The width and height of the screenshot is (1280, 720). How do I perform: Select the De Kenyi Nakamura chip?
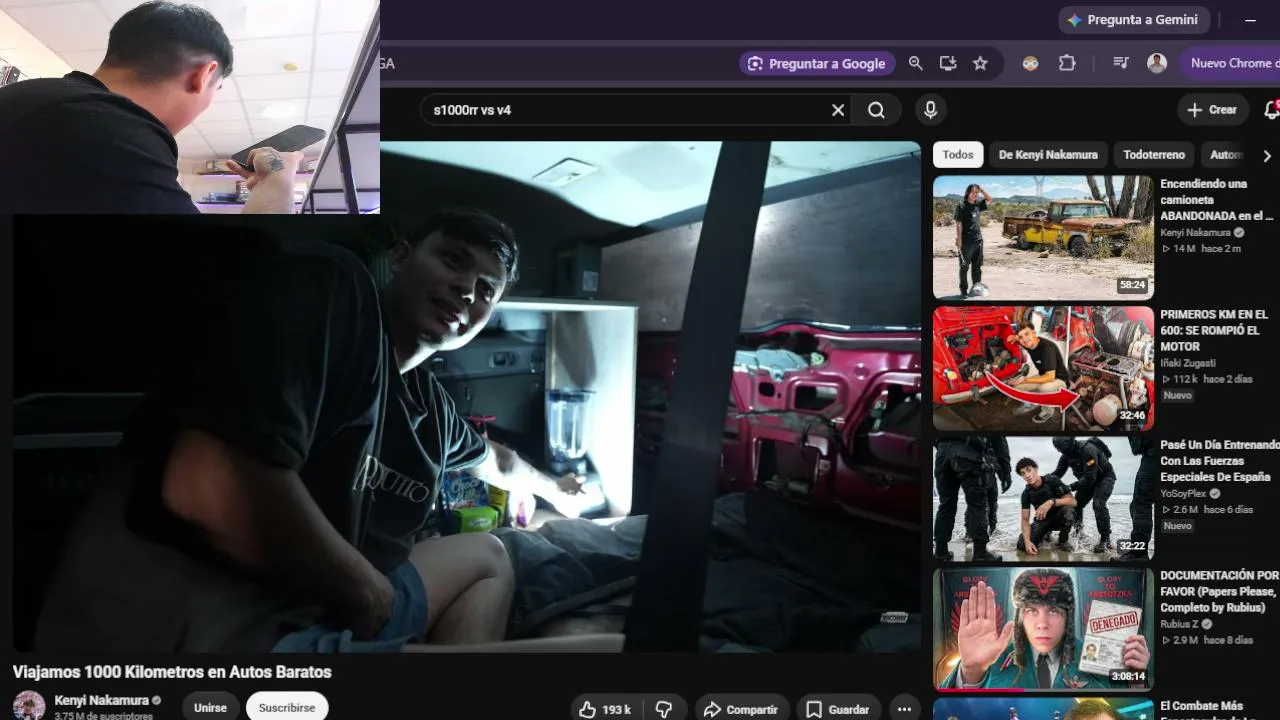pos(1048,155)
